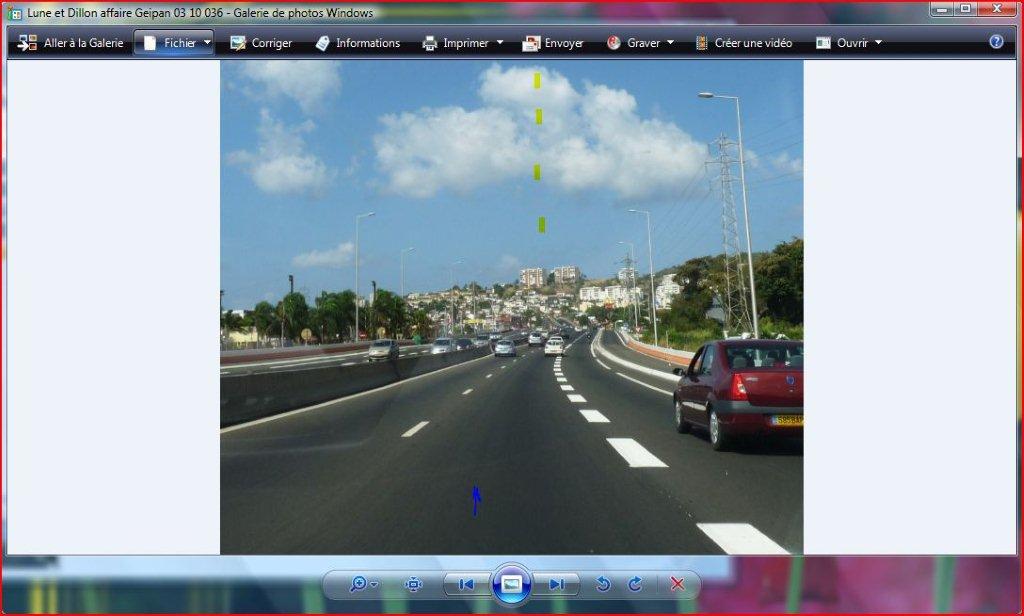Click Envoyer to email the photo
1024x616 pixels.
[553, 43]
